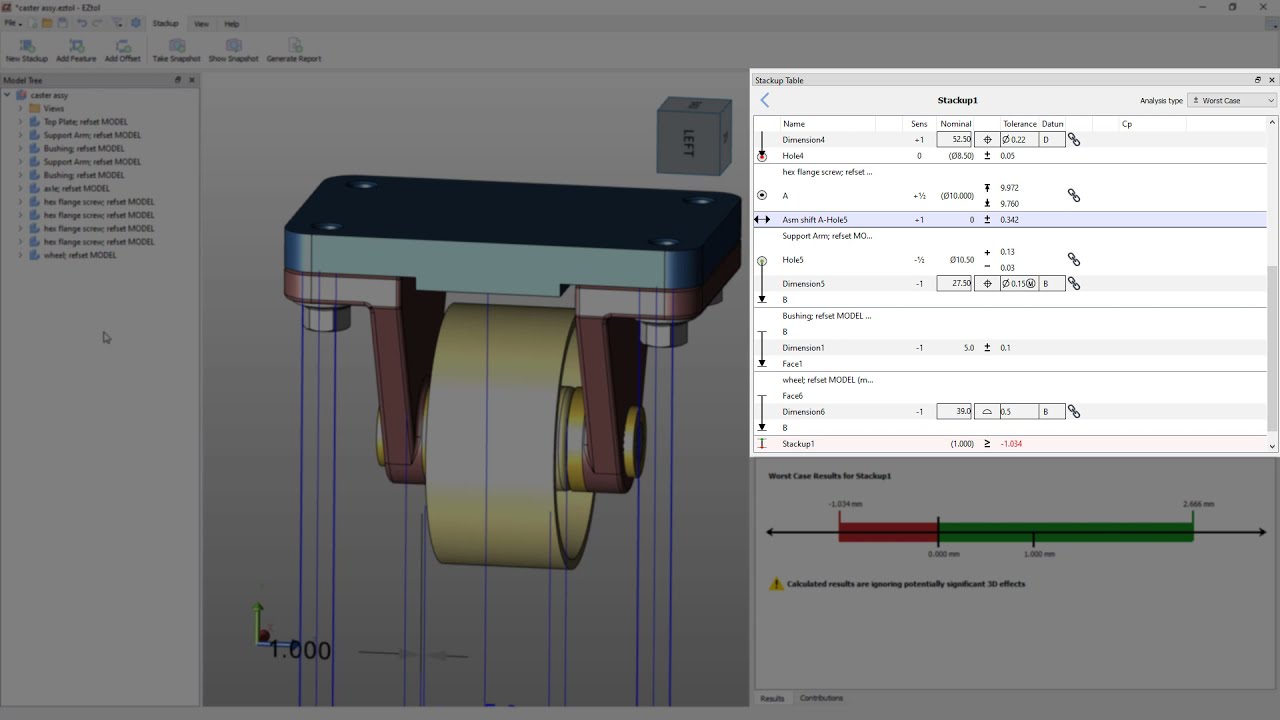1280x720 pixels.
Task: Click the LEFT face of the view cube
Action: (x=689, y=141)
